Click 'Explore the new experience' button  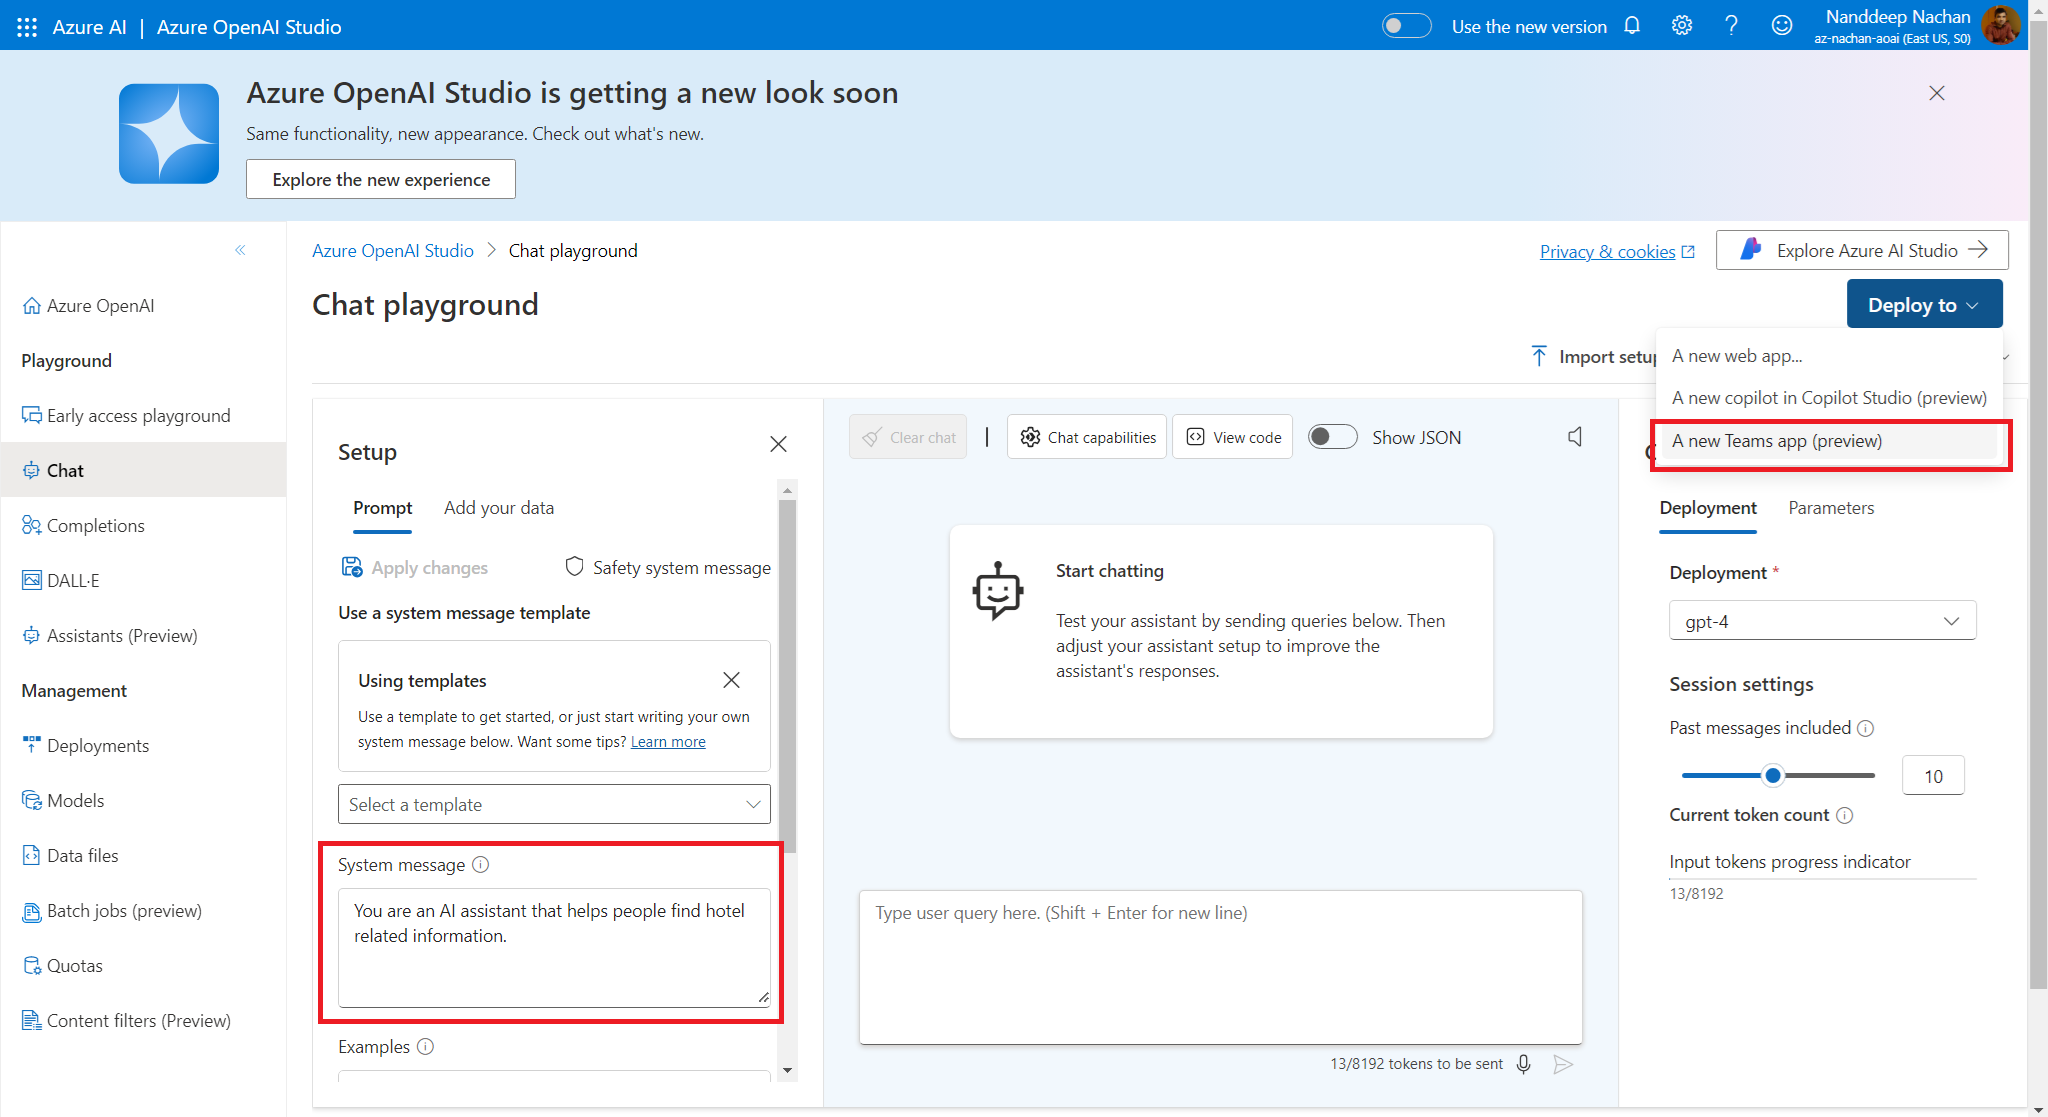381,180
